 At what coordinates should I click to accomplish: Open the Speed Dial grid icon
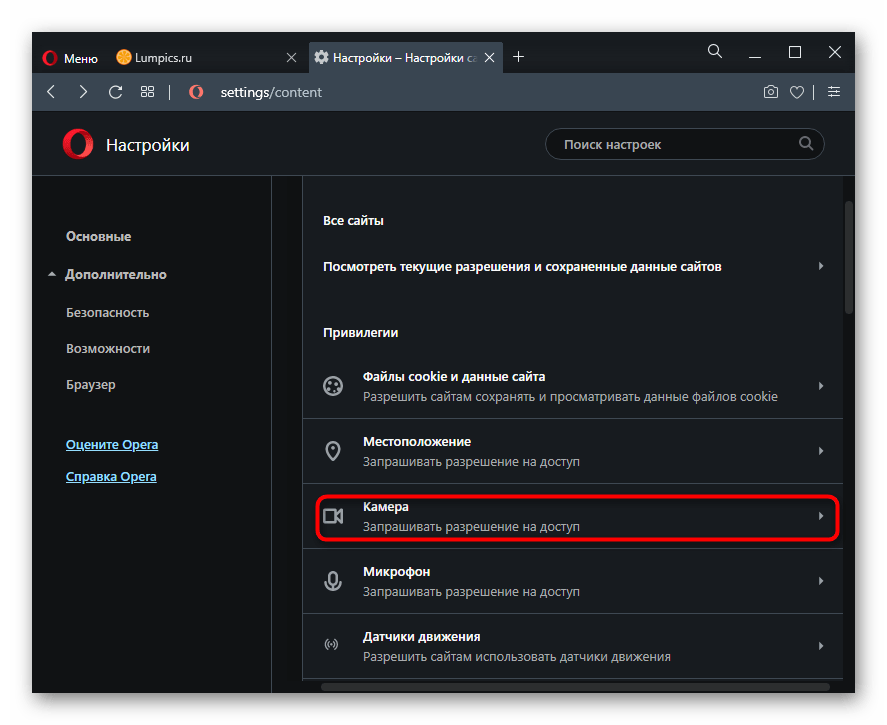(147, 92)
